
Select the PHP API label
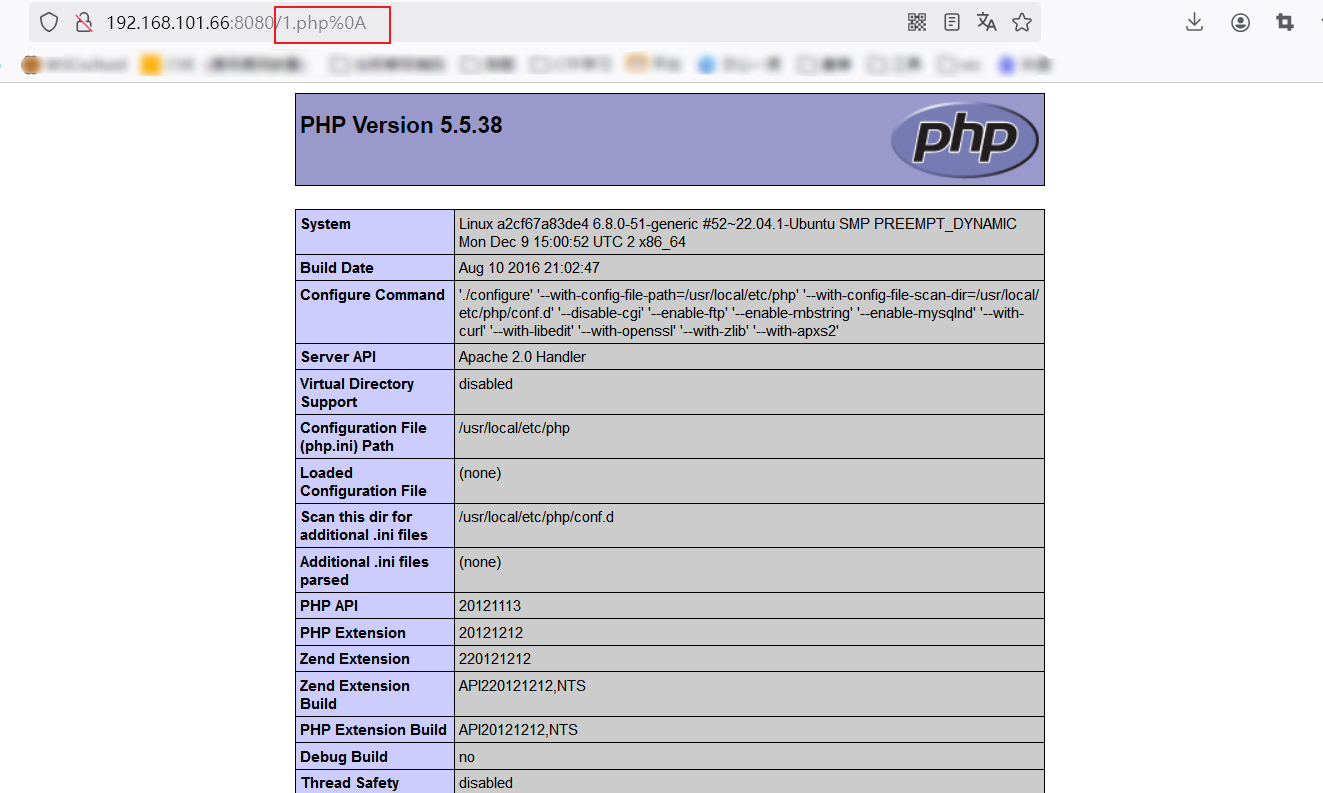click(x=329, y=606)
